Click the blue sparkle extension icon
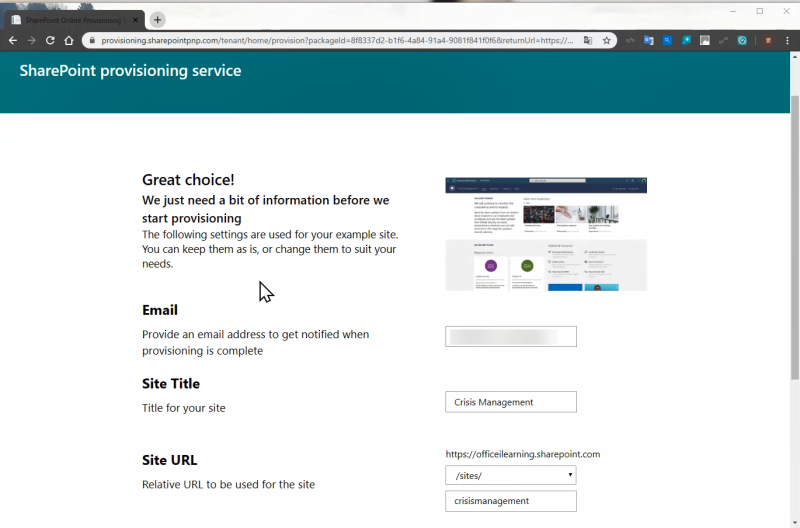The width and height of the screenshot is (800, 528). click(x=686, y=40)
